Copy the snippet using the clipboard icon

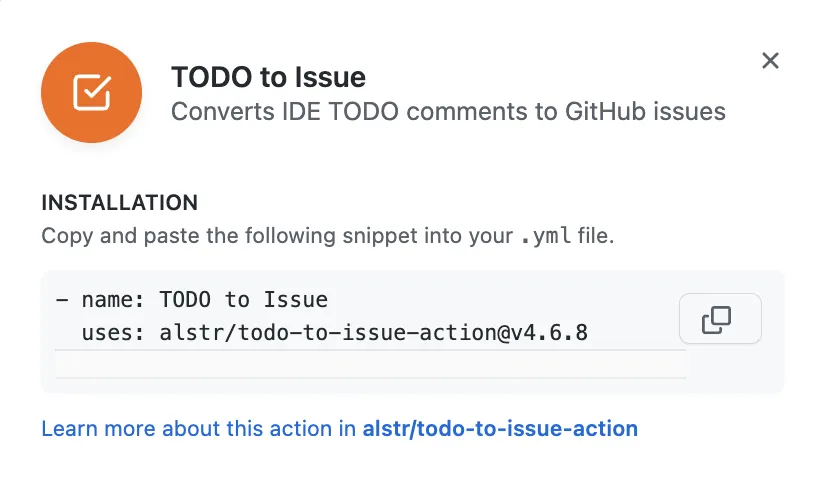(x=719, y=319)
